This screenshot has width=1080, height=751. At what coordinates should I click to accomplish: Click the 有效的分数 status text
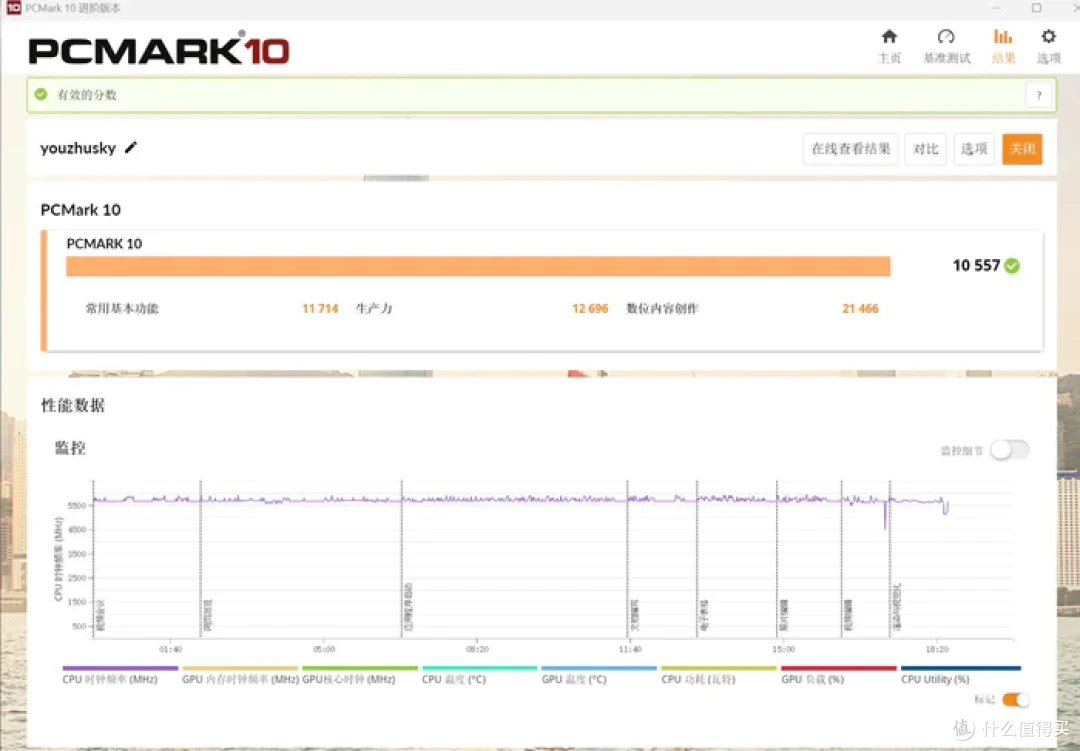point(87,95)
